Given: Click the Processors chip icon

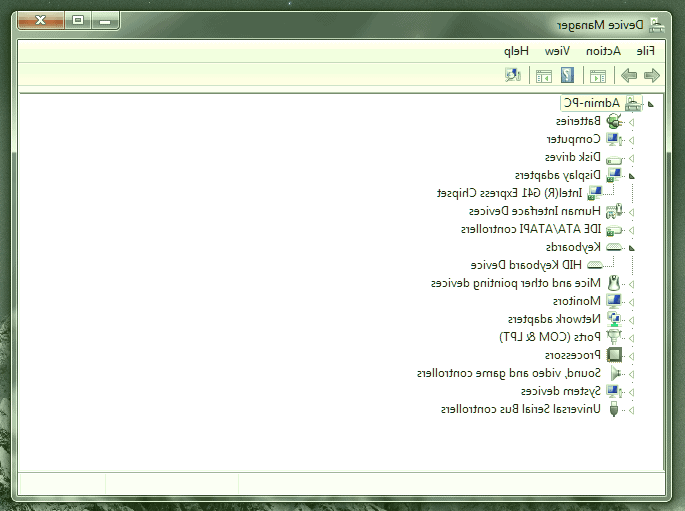Looking at the screenshot, I should coord(614,355).
